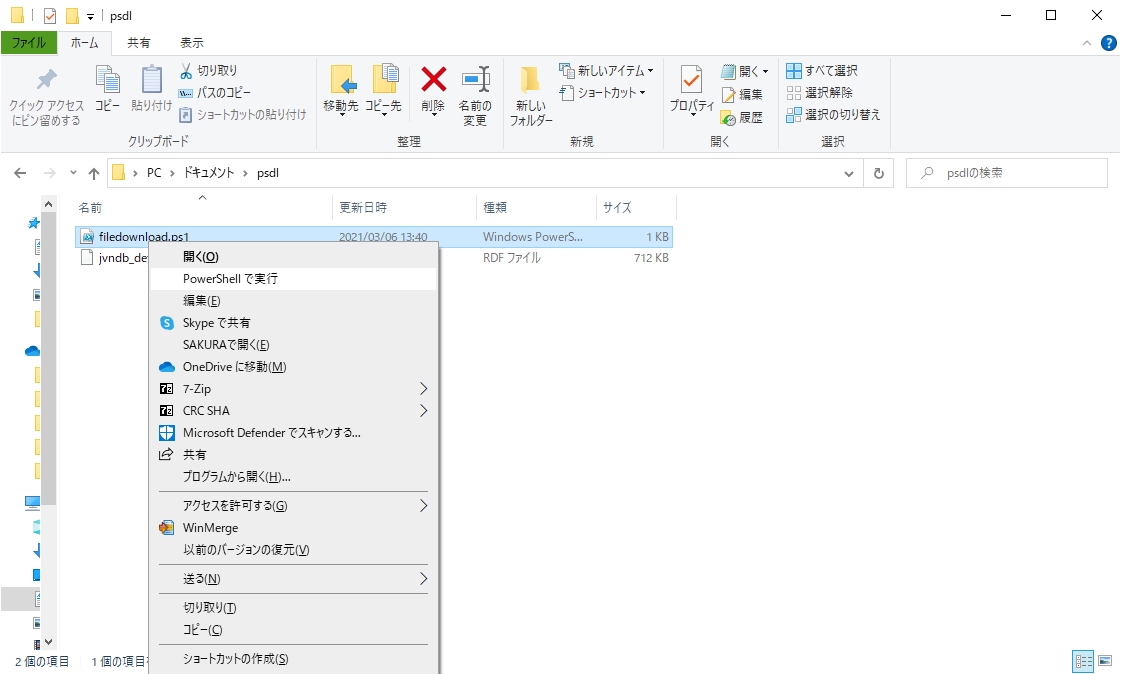Click Select None (選択解除)

pyautogui.click(x=820, y=93)
